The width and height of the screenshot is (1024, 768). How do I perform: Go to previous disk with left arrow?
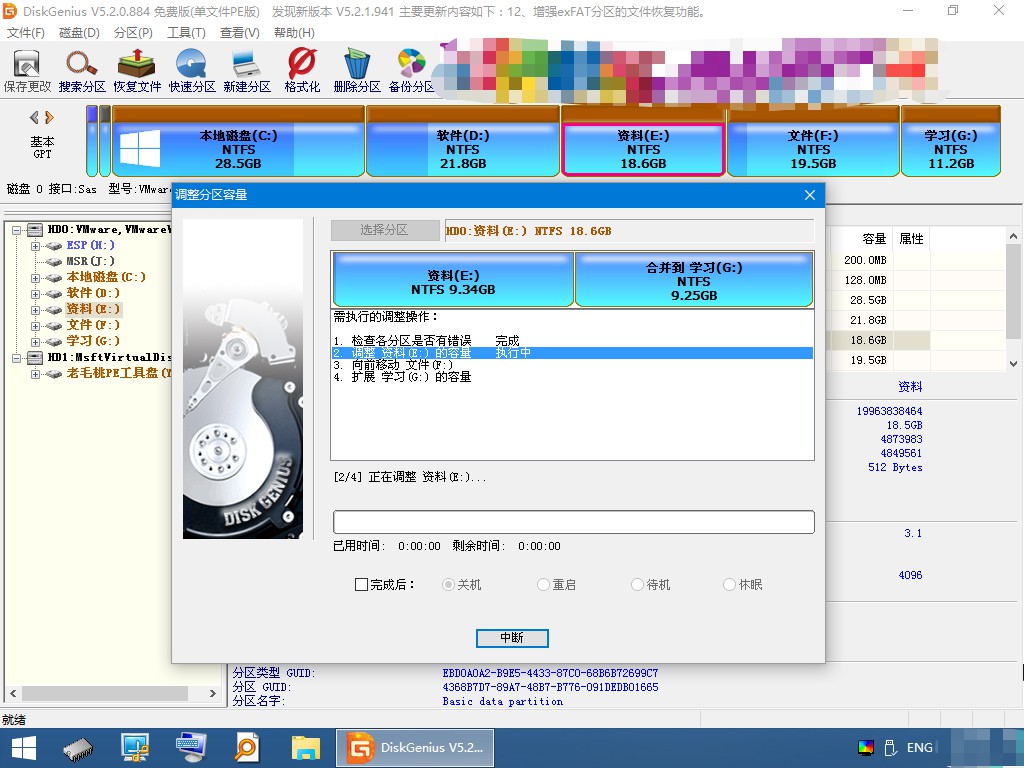point(34,118)
